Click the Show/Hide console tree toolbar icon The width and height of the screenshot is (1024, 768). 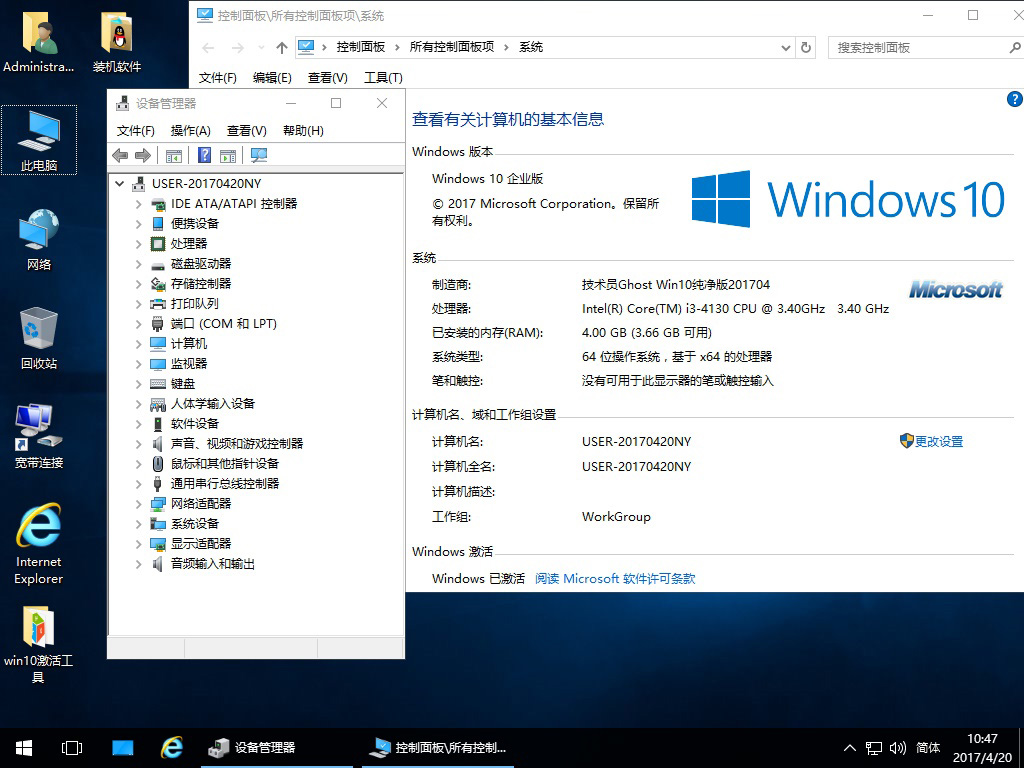pos(174,155)
